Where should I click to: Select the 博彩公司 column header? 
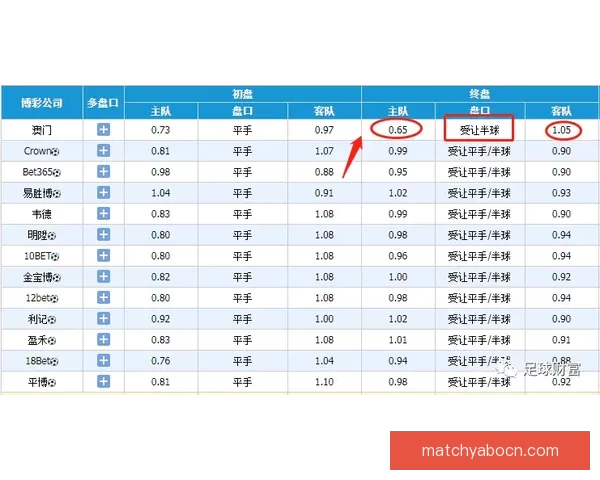(42, 103)
